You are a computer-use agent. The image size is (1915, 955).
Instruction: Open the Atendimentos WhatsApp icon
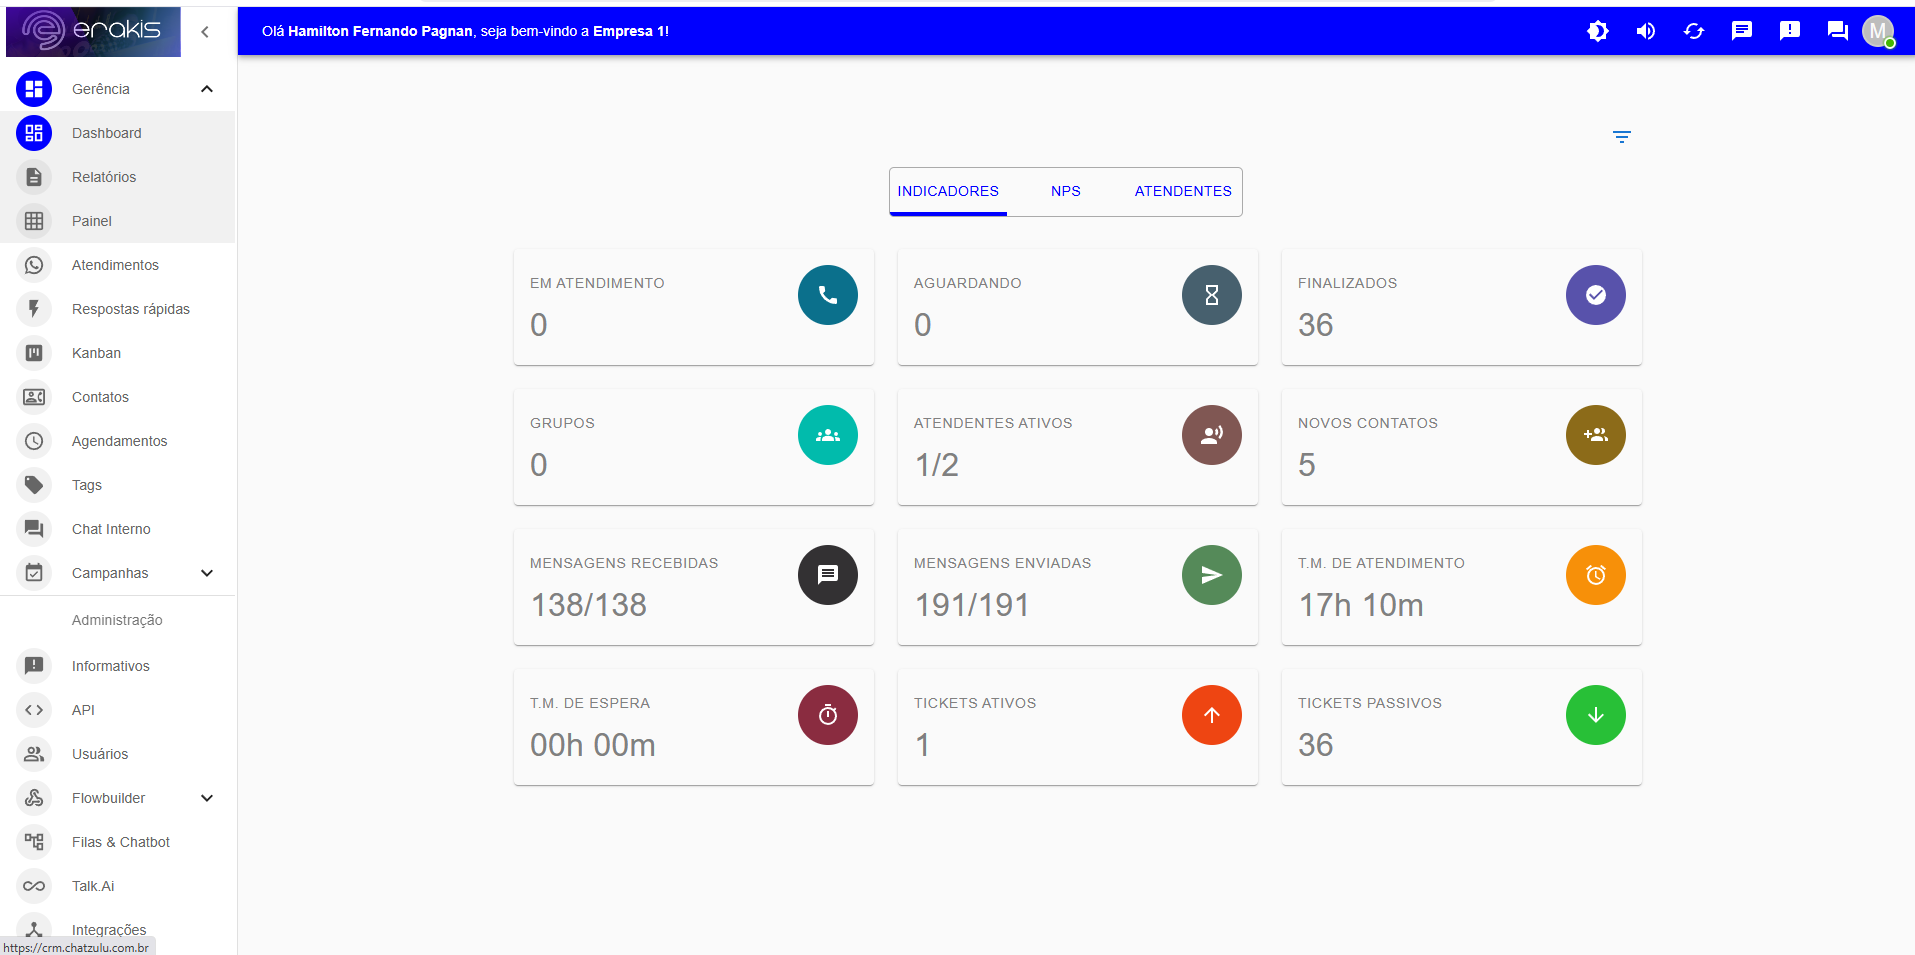point(34,265)
